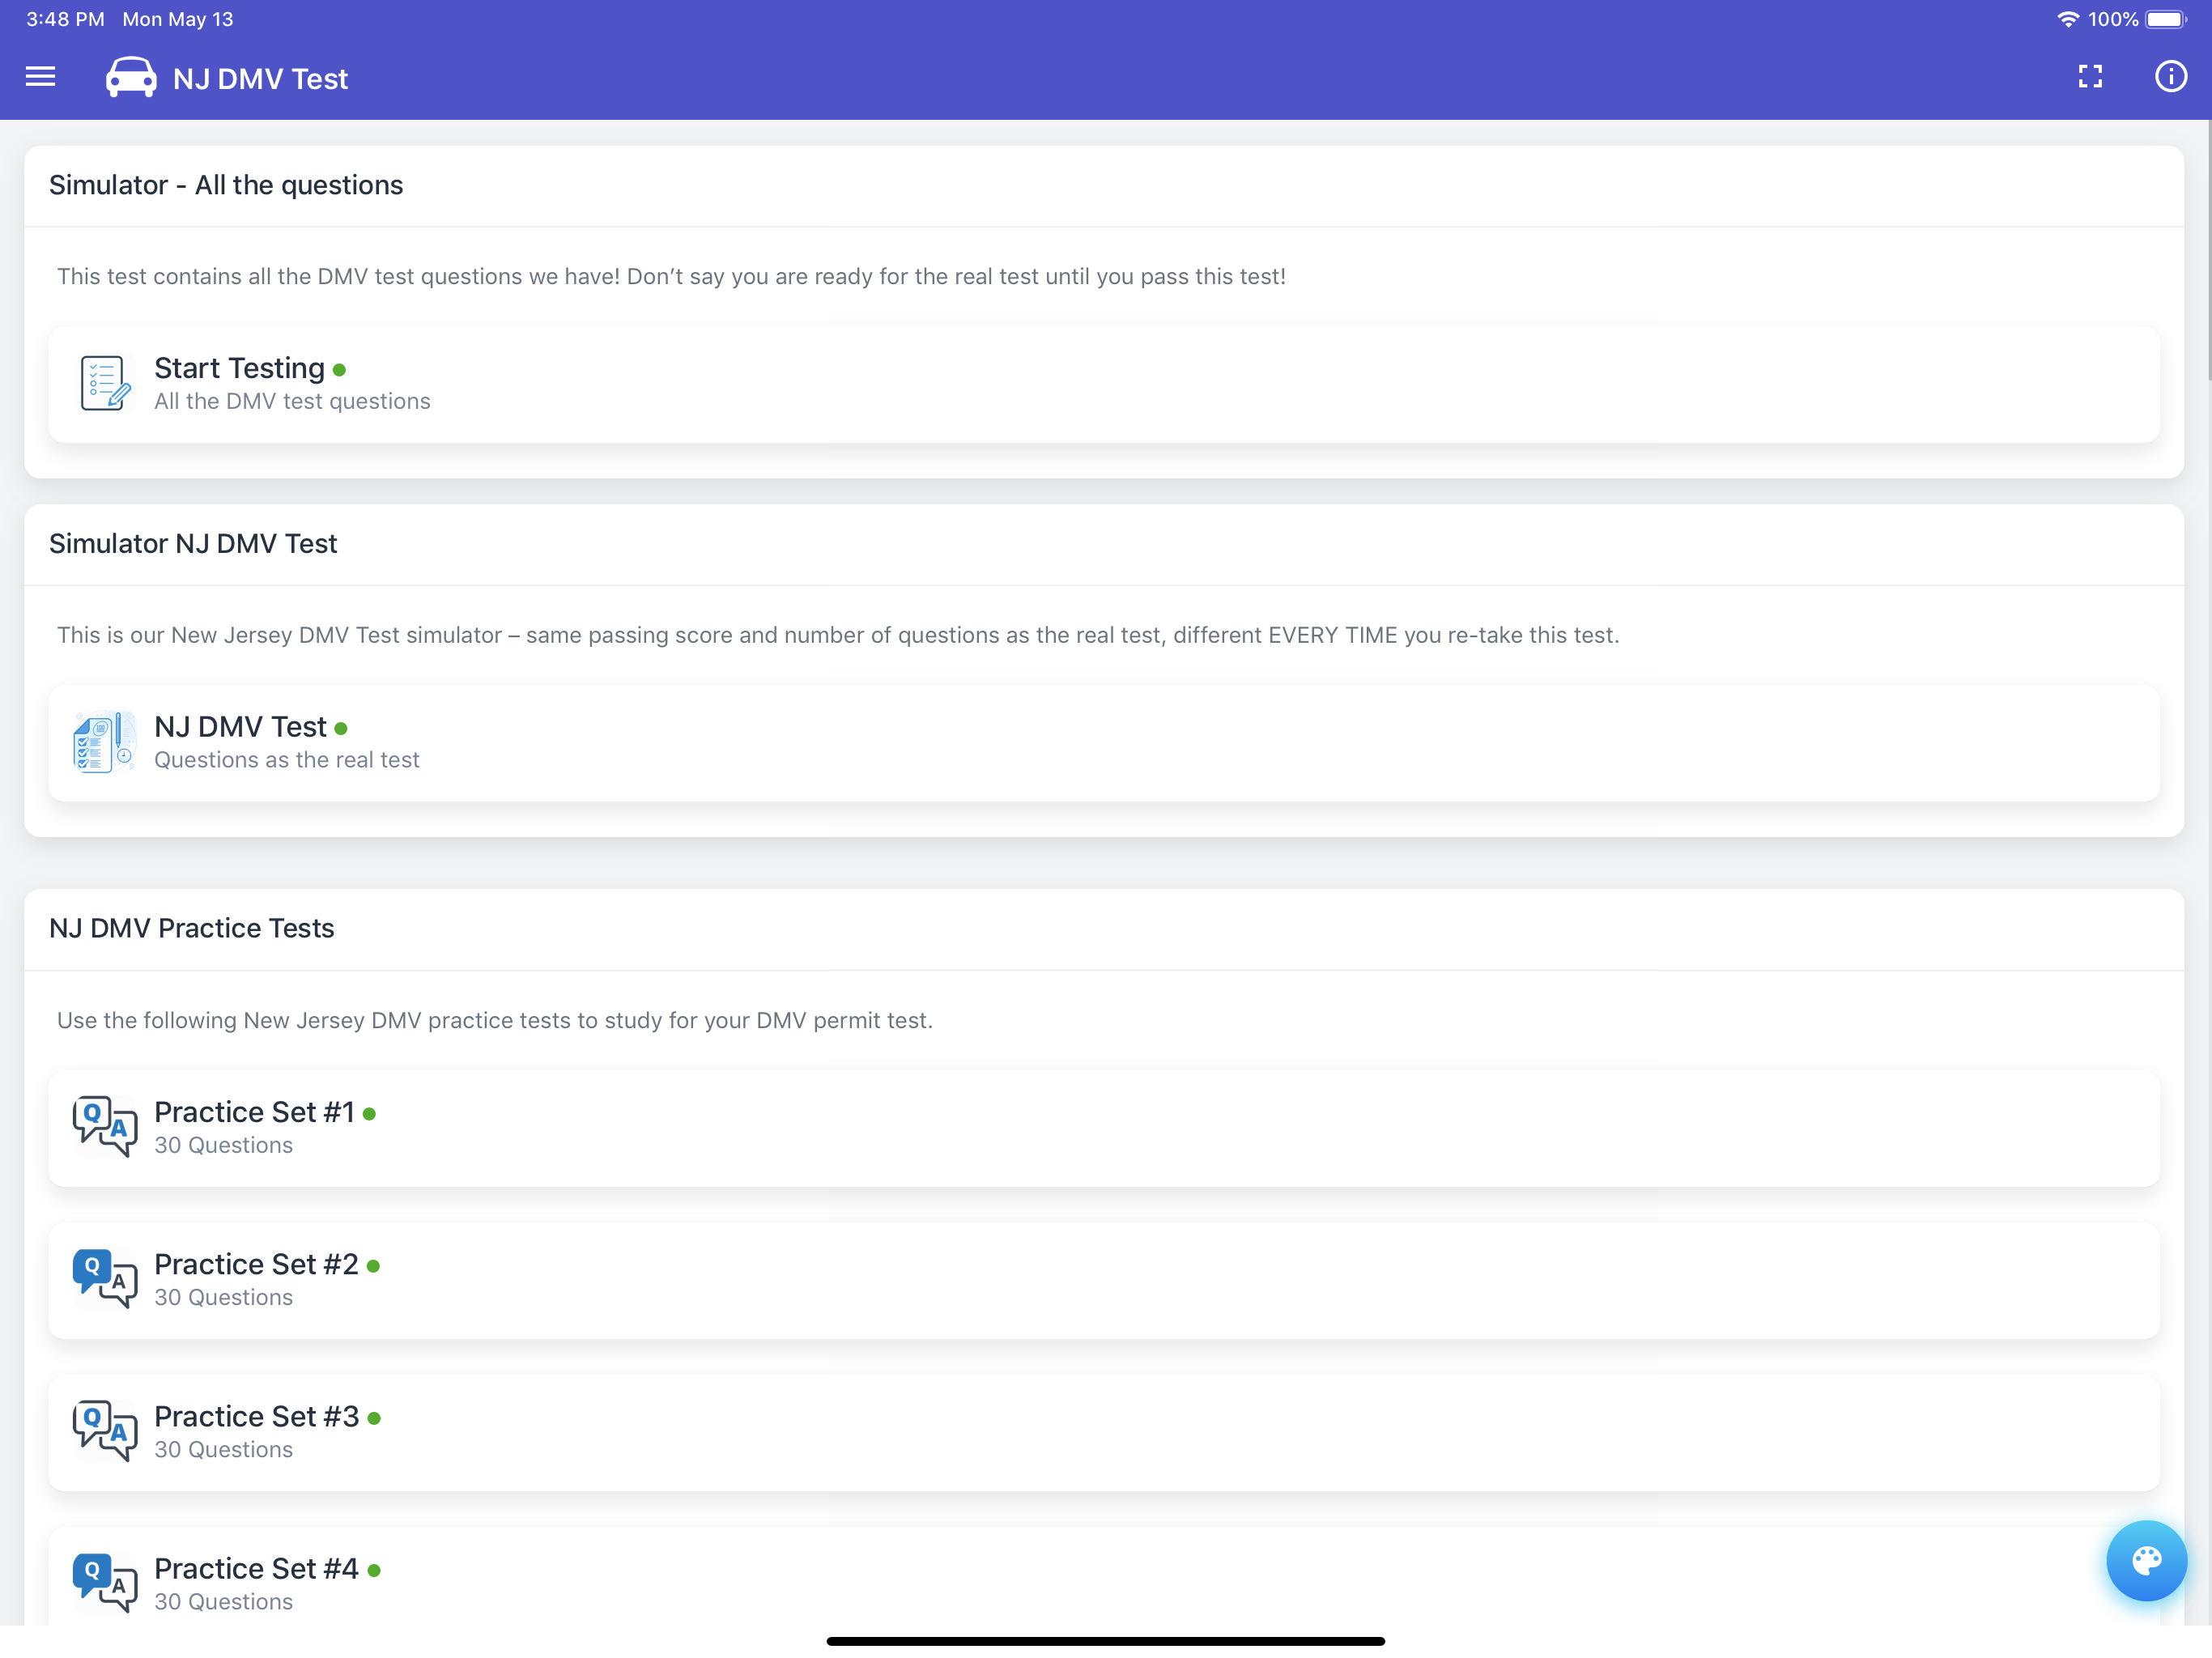
Task: Tap '30 Questions' under Practice Set #2
Action: point(223,1297)
